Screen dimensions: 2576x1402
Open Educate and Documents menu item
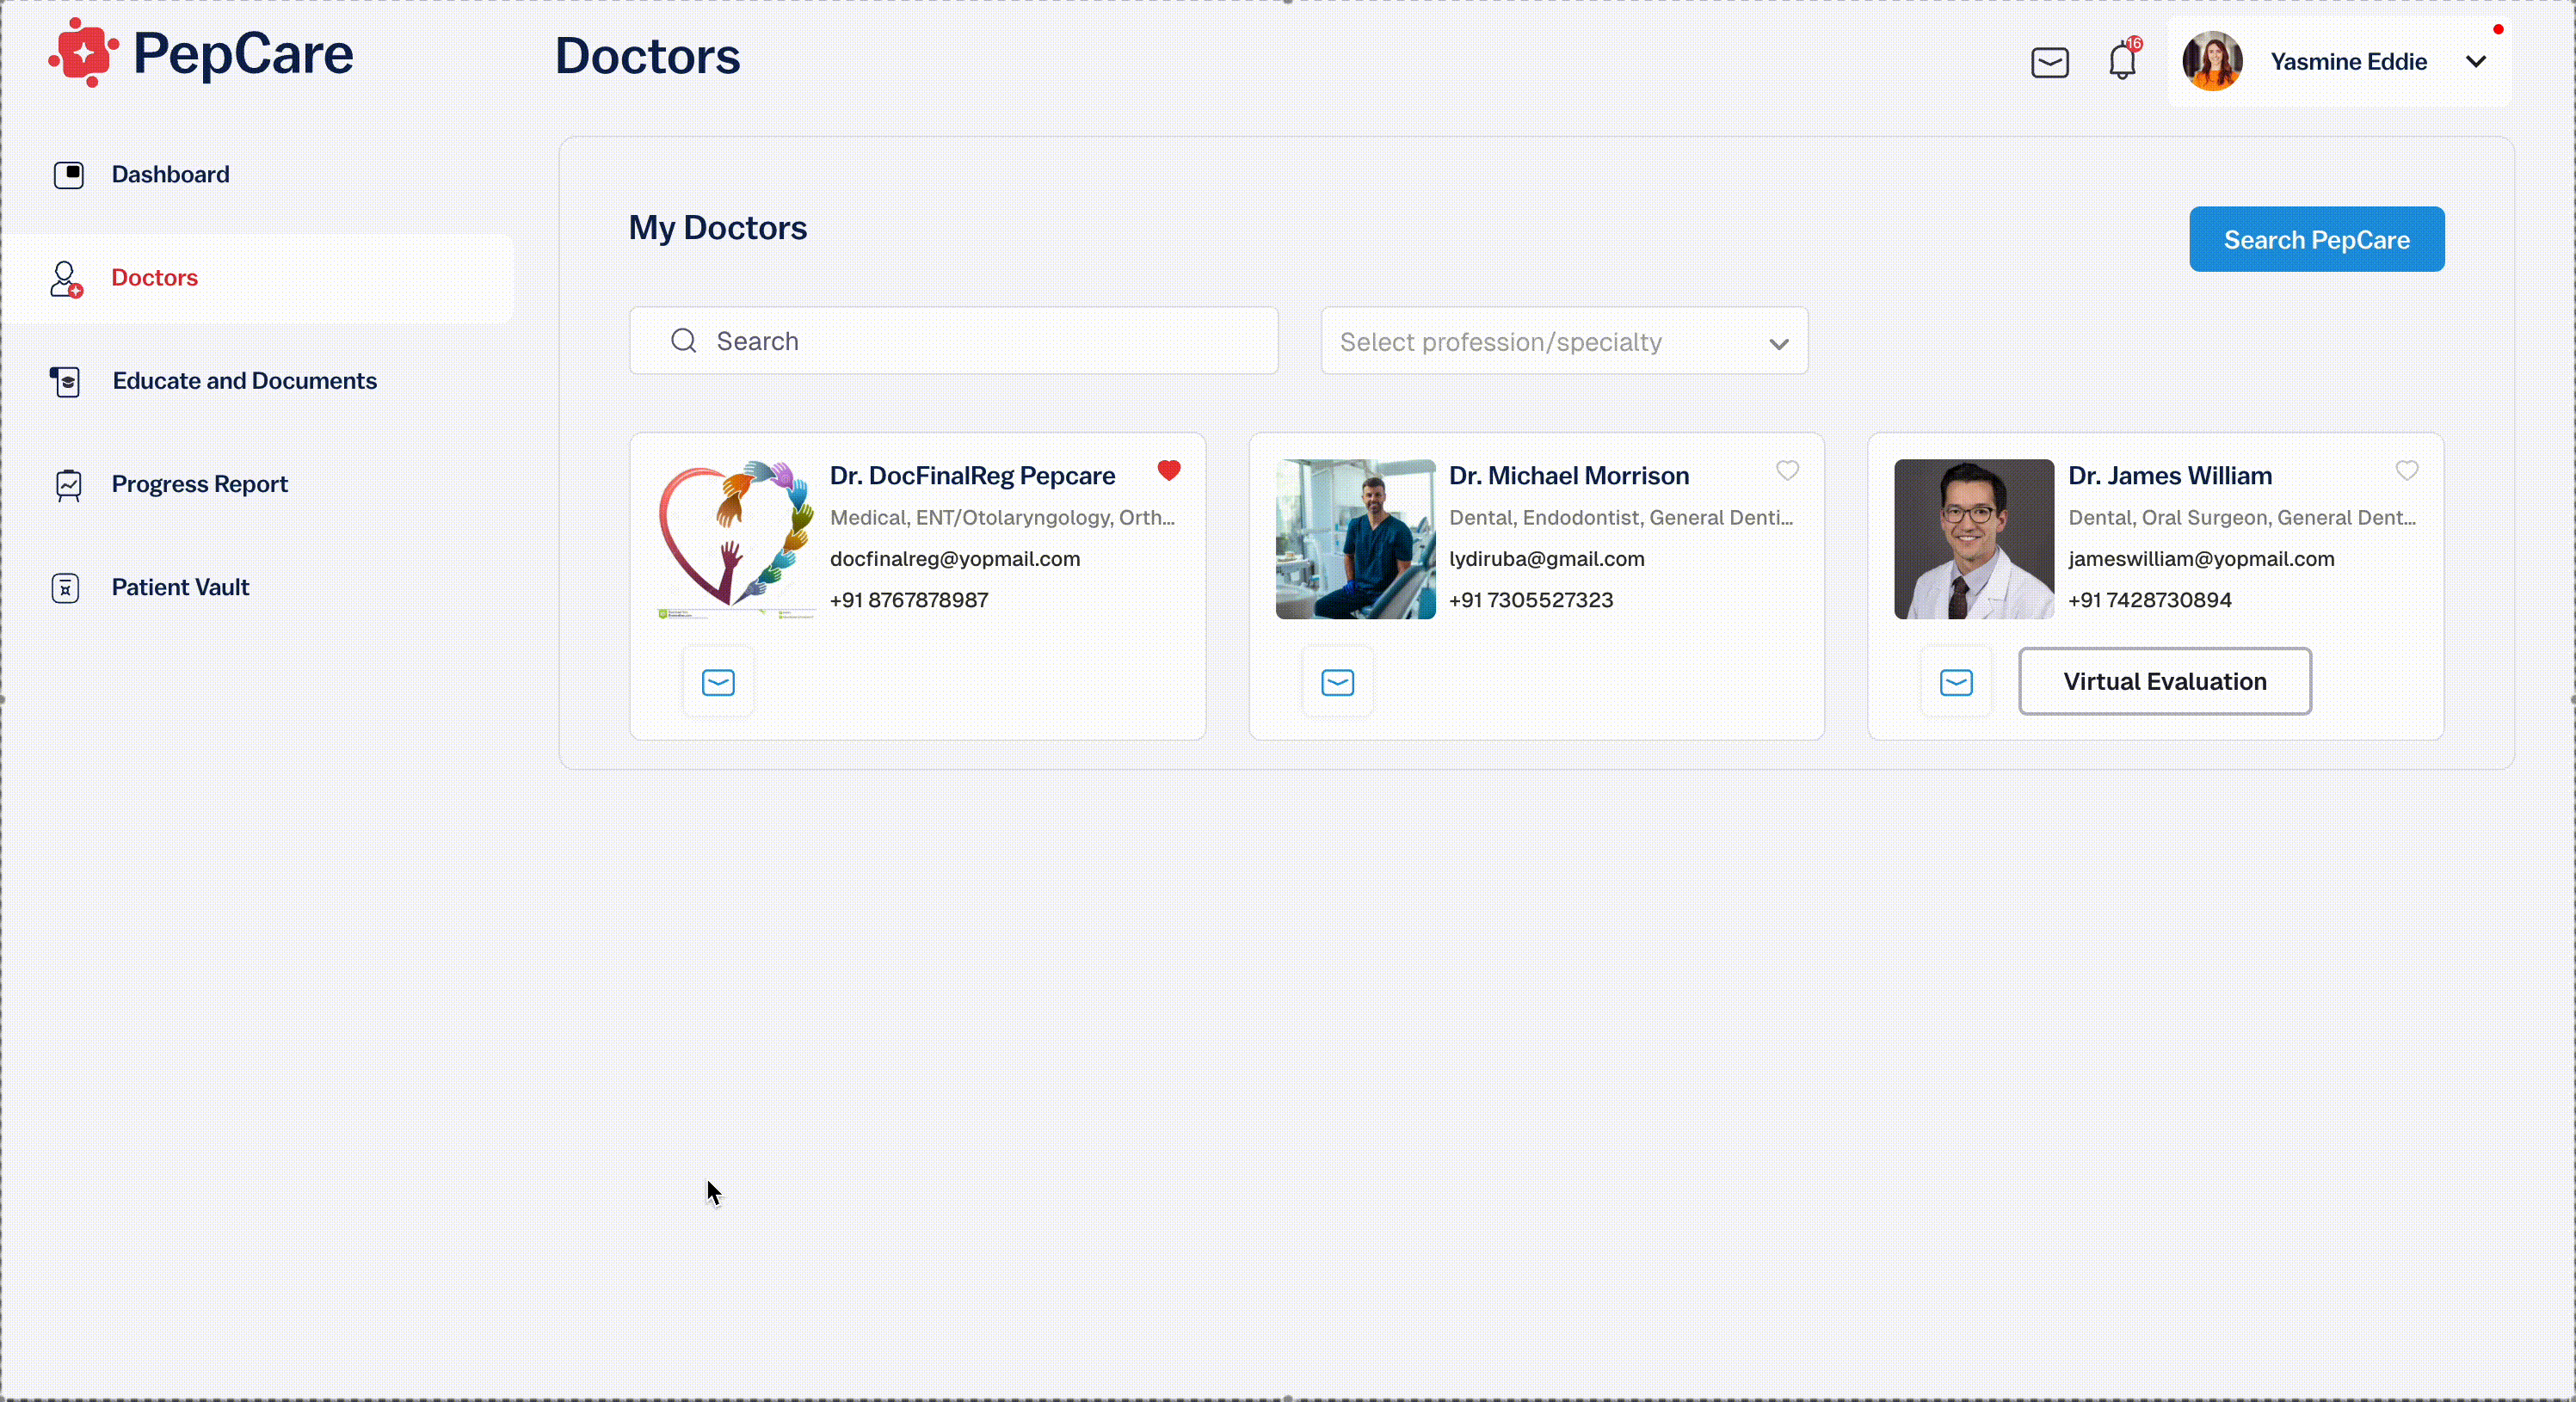[x=244, y=381]
